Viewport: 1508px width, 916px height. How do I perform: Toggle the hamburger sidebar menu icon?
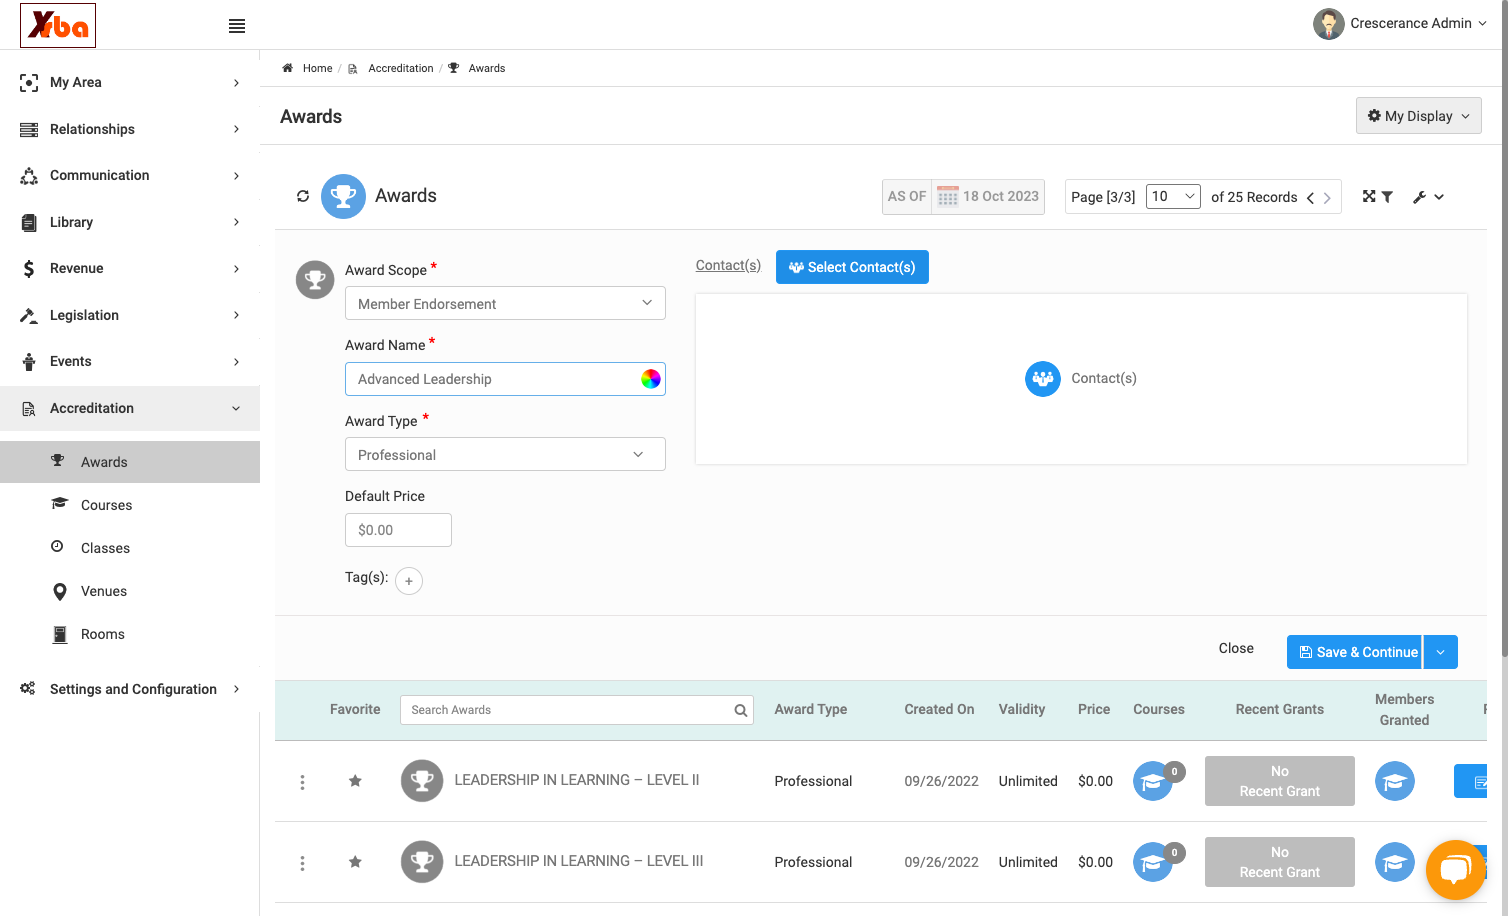237,26
